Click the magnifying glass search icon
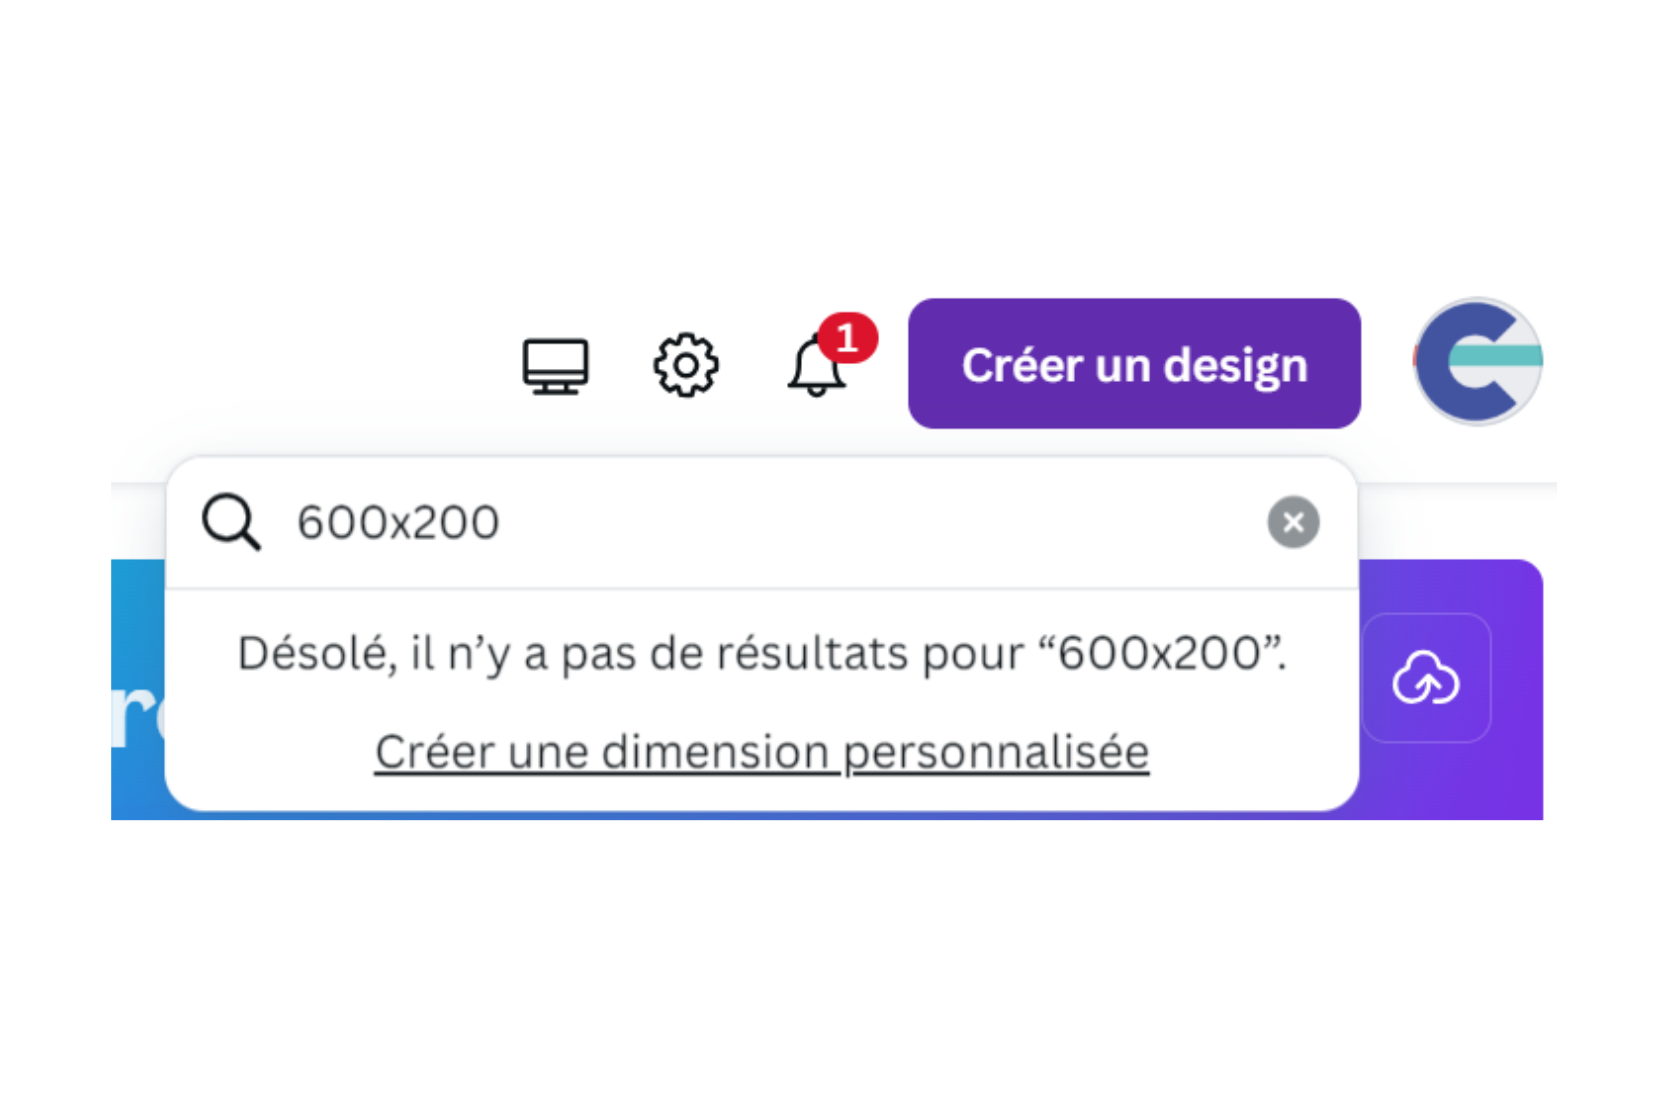Screen dimensions: 1666x1111 [x=231, y=522]
